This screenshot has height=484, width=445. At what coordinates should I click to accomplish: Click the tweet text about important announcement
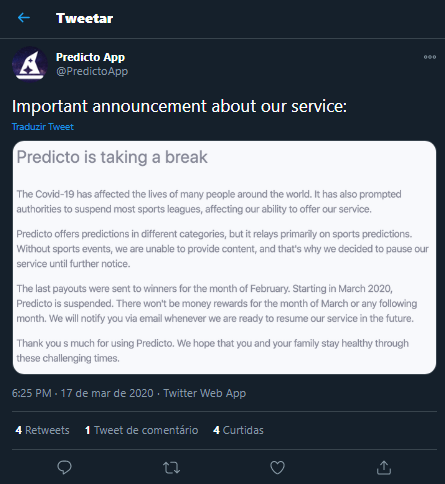[179, 106]
